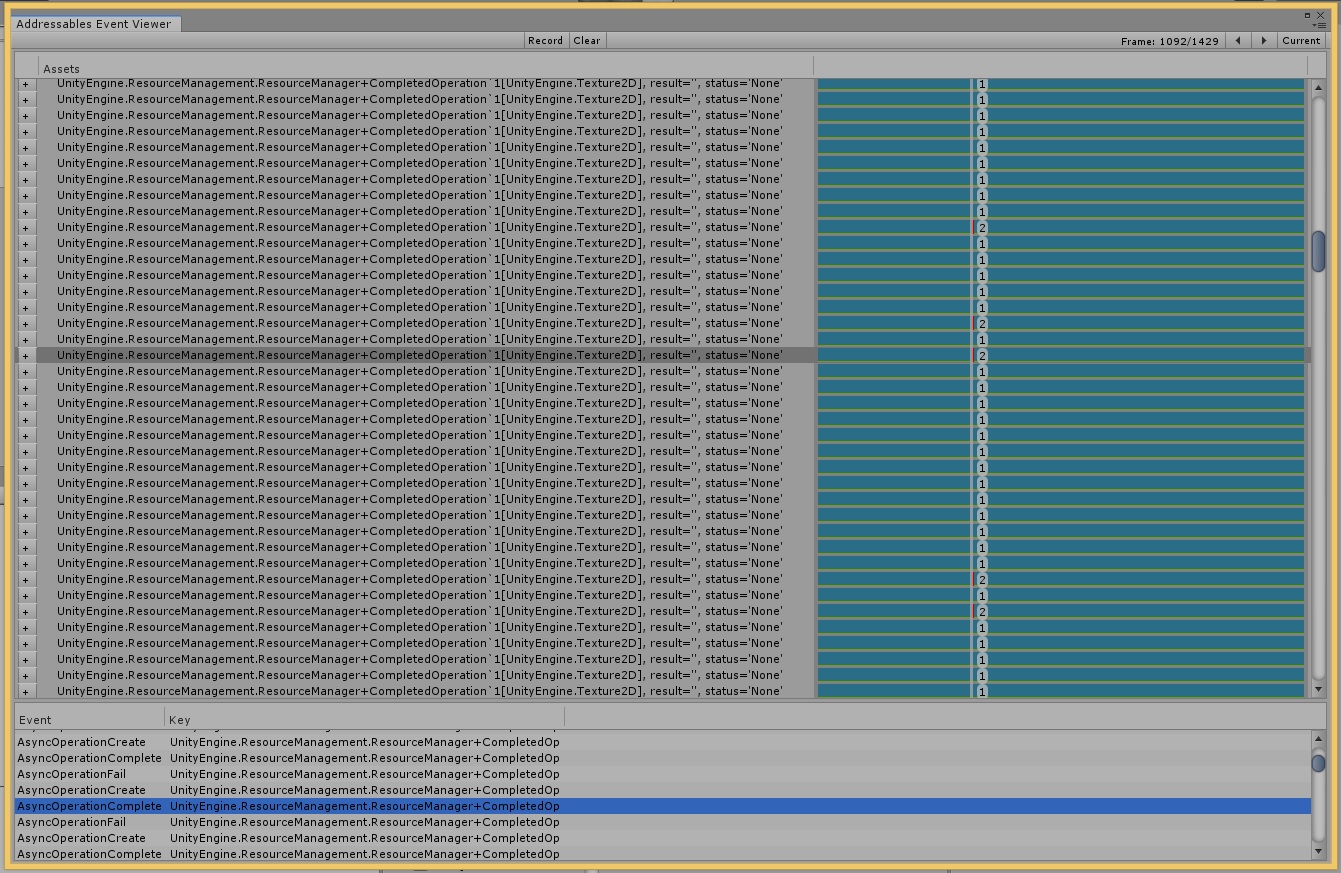The width and height of the screenshot is (1341, 873).
Task: Expand the highlighted CompletedOperation asset row
Action: click(26, 355)
